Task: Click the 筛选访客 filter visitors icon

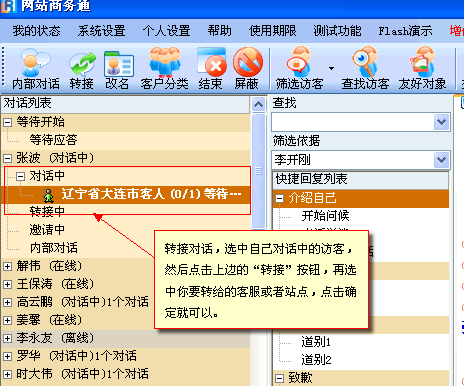Action: [299, 69]
